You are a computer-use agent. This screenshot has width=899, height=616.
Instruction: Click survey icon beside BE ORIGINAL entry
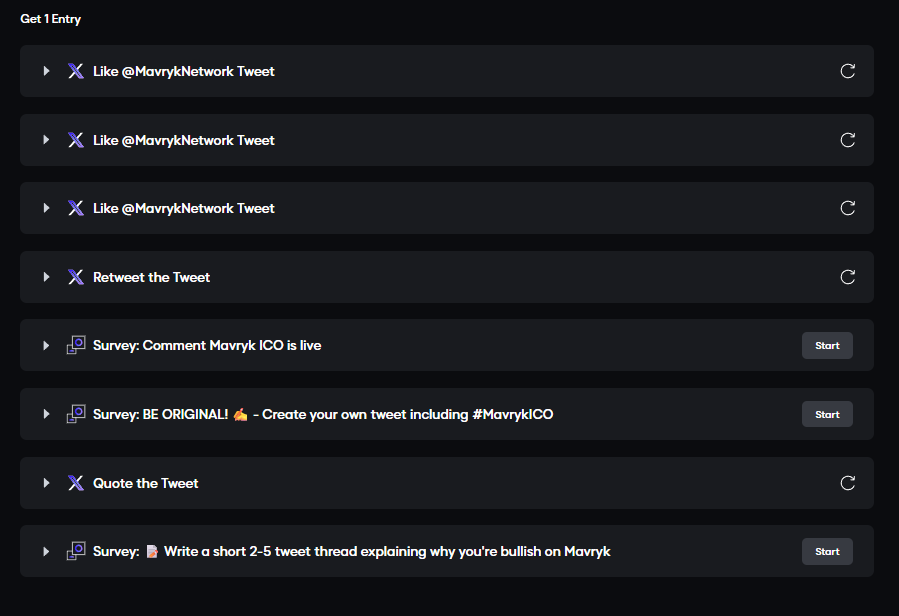click(x=76, y=414)
